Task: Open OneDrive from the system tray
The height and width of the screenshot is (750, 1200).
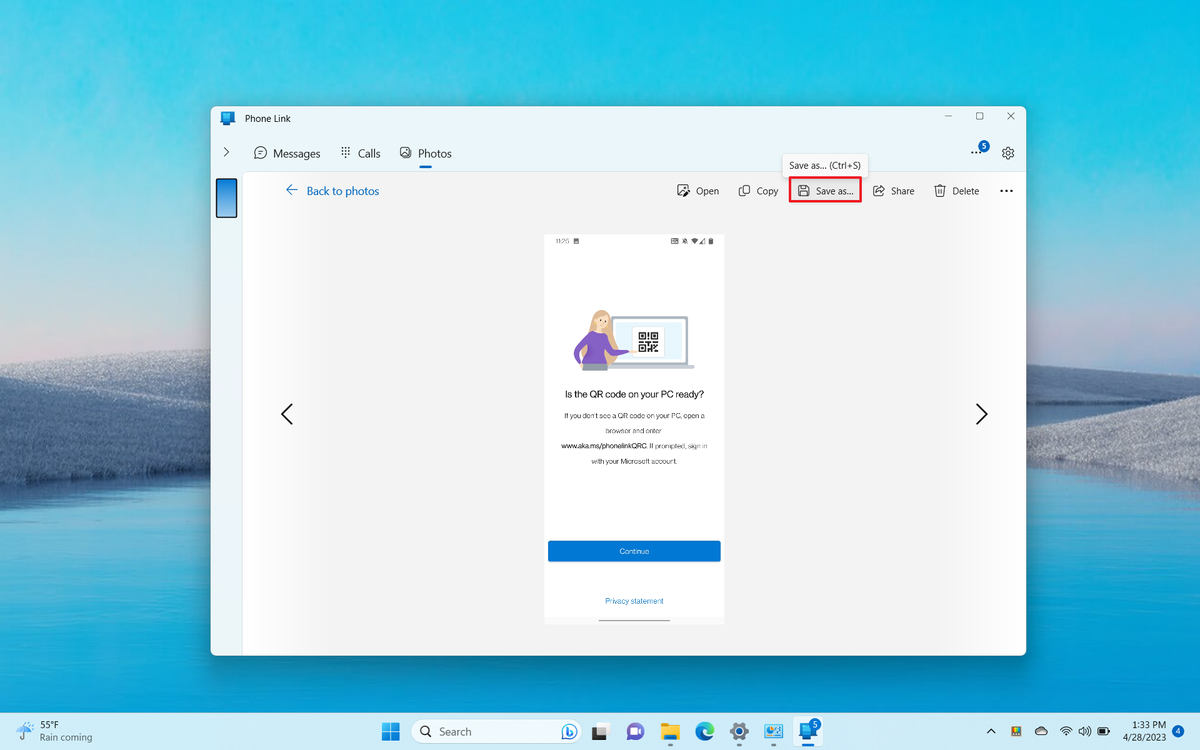Action: pyautogui.click(x=1040, y=731)
